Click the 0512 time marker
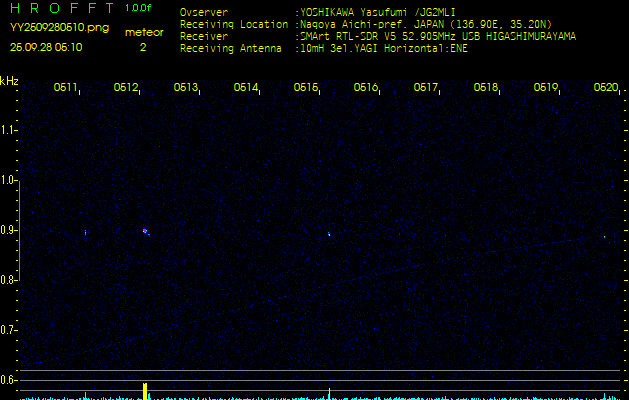629x400 pixels. click(126, 87)
